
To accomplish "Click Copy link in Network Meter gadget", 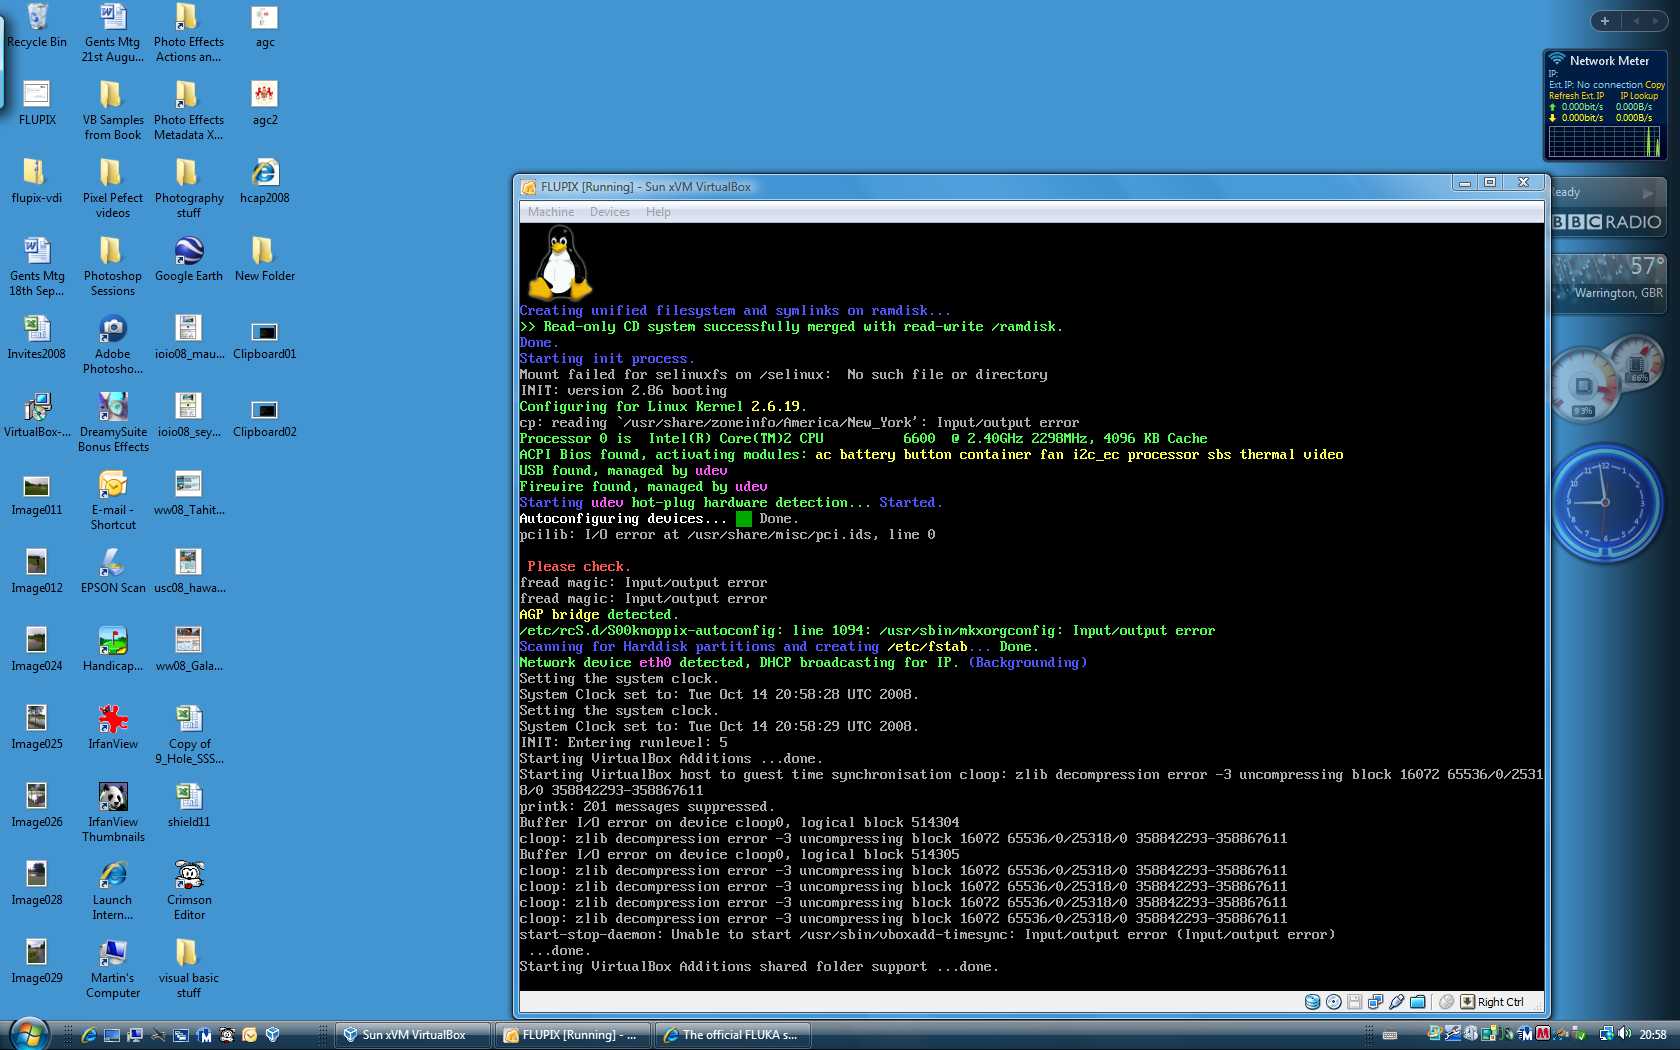I will click(x=1655, y=85).
